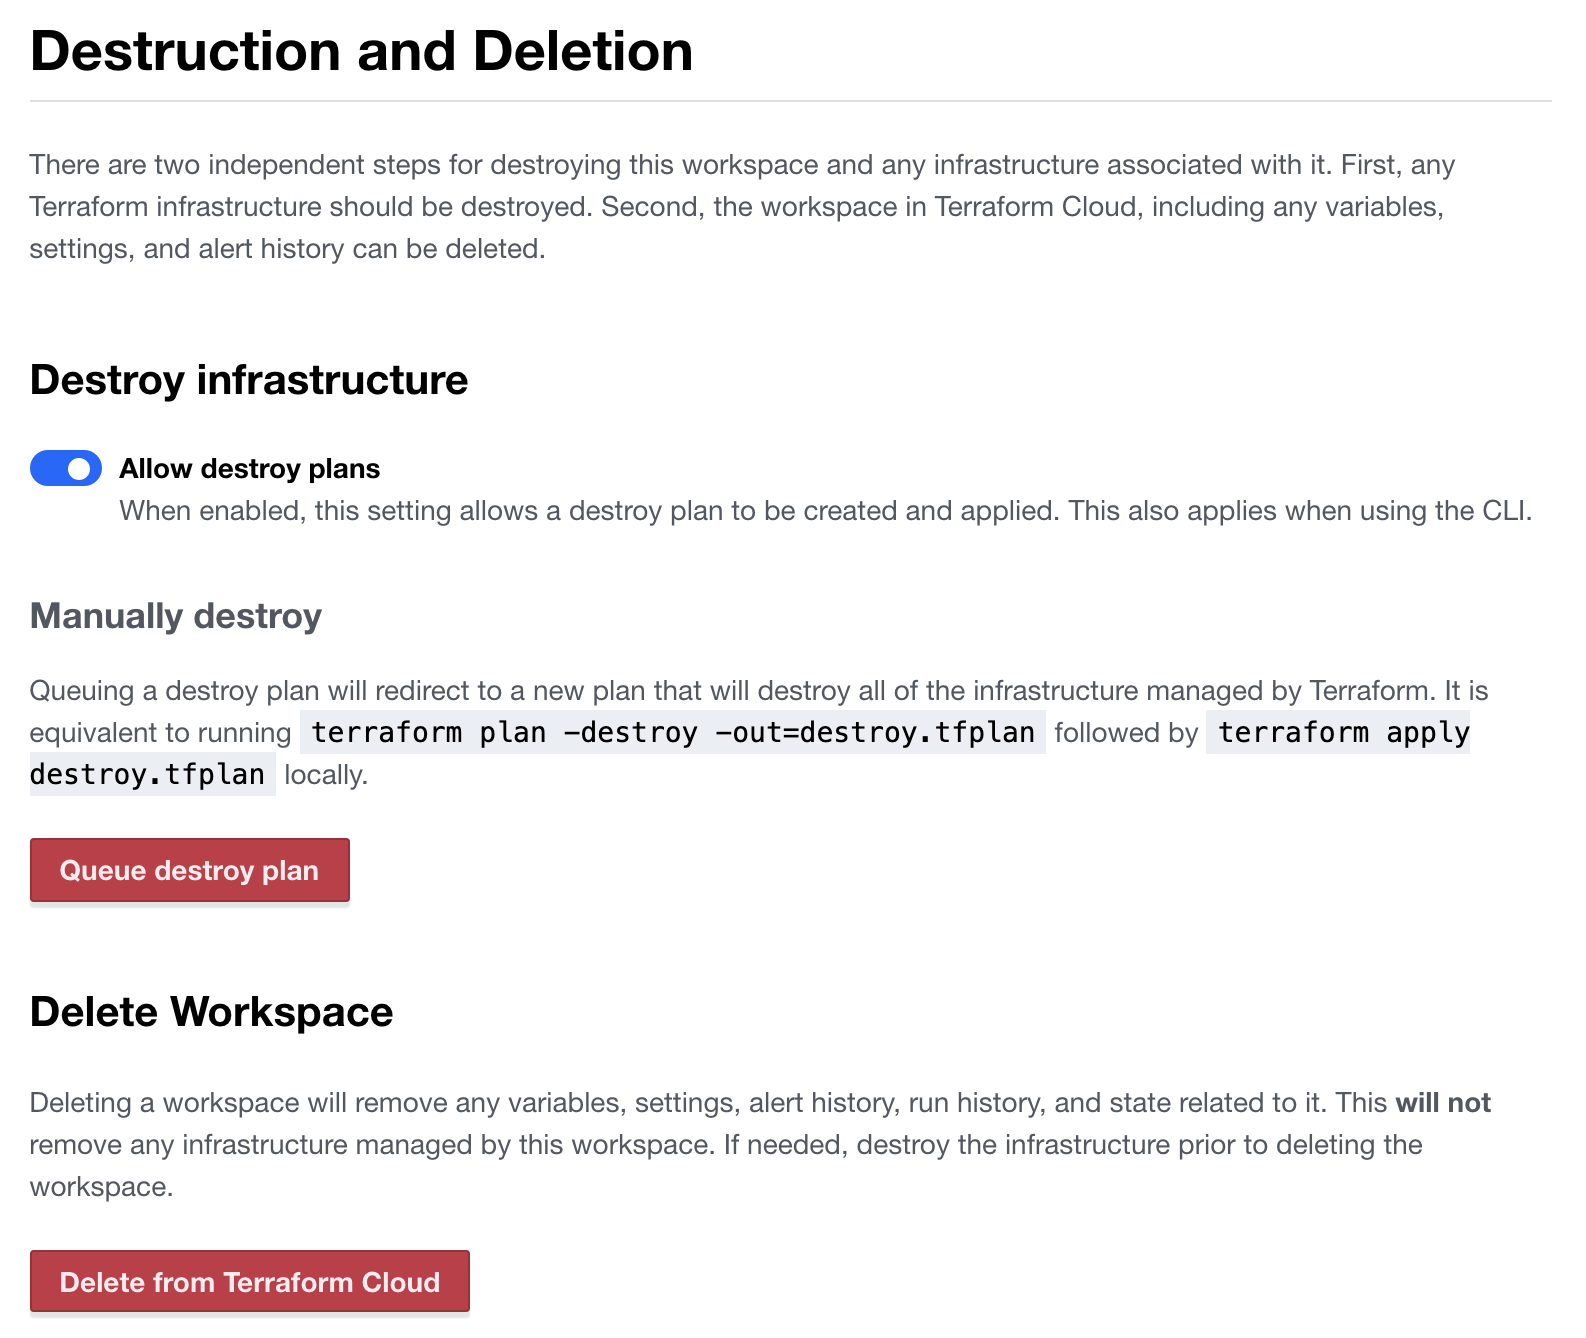Click the divider line below the page title
The image size is (1586, 1338).
pyautogui.click(x=790, y=101)
